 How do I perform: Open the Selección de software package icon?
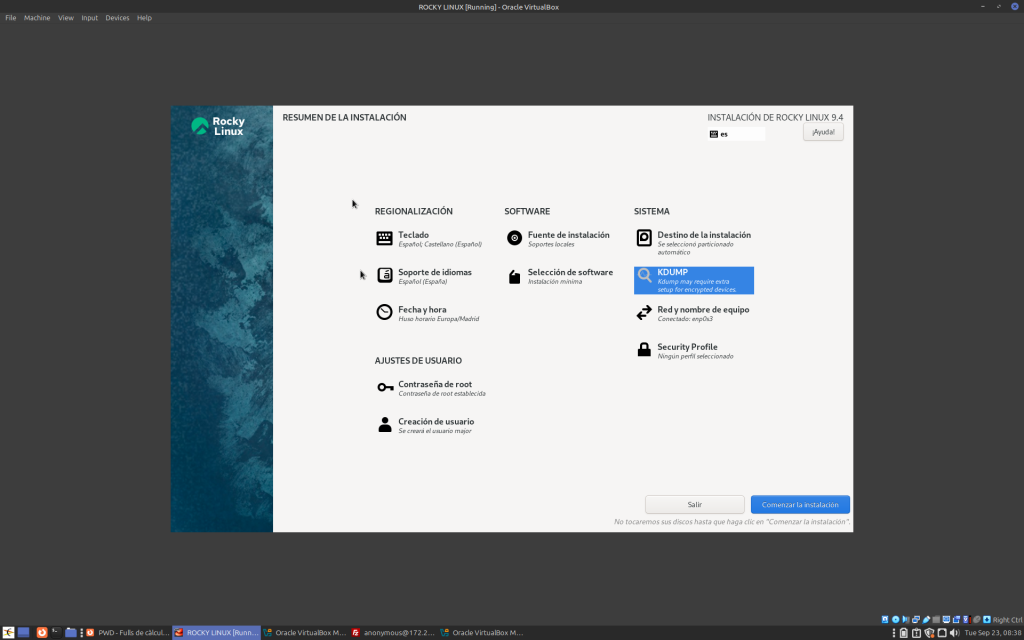(514, 276)
